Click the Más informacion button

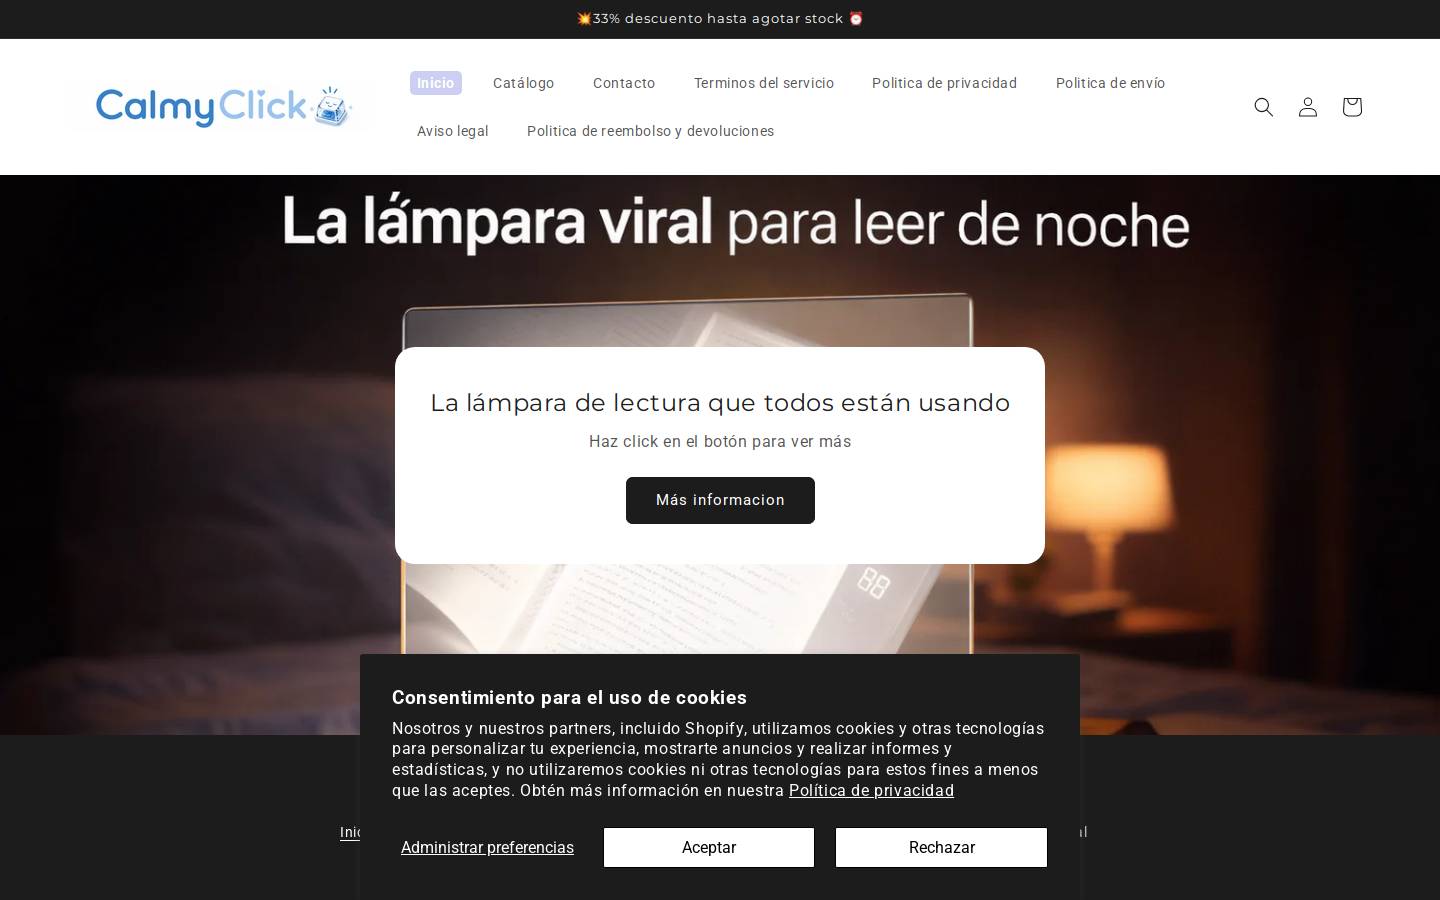[720, 500]
